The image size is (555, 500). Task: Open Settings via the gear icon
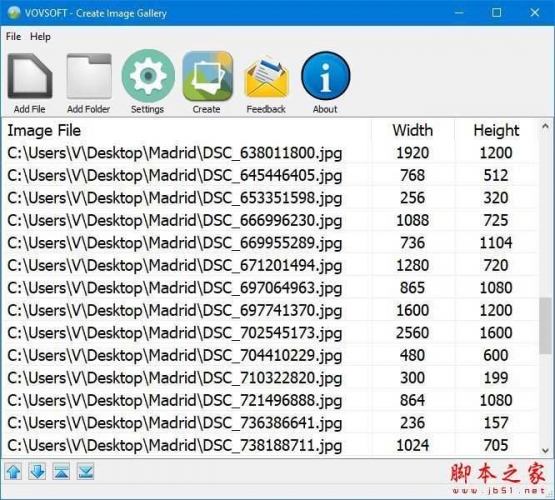coord(148,76)
